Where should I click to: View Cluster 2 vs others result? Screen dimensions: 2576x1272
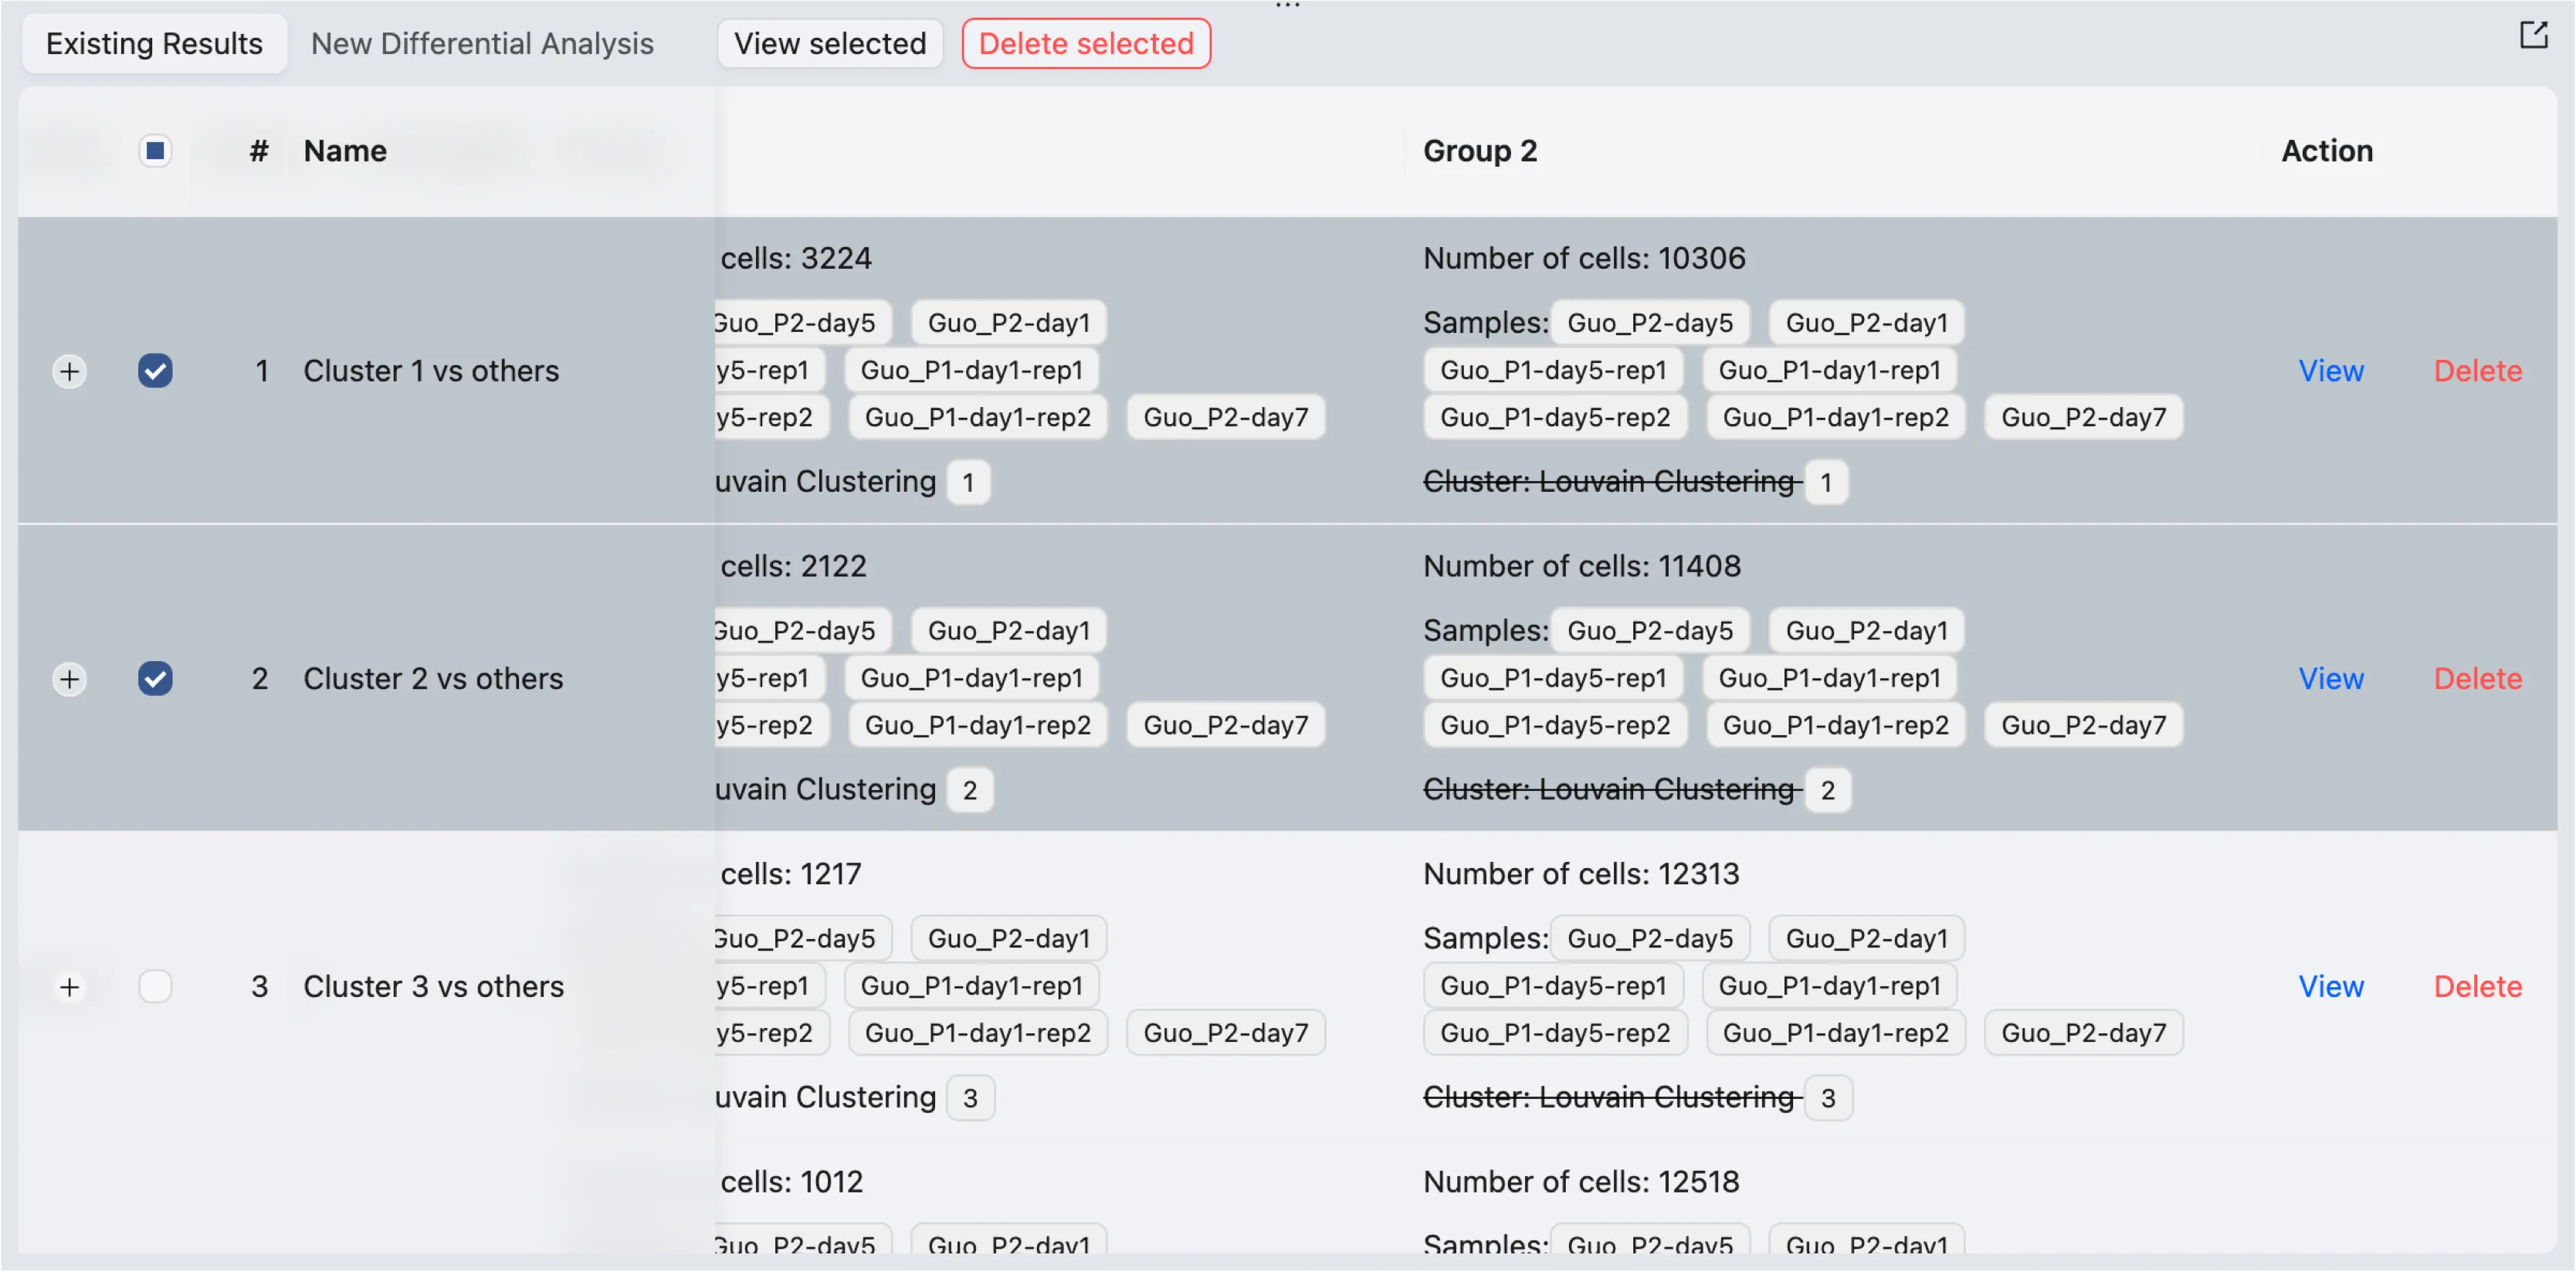pyautogui.click(x=2330, y=679)
